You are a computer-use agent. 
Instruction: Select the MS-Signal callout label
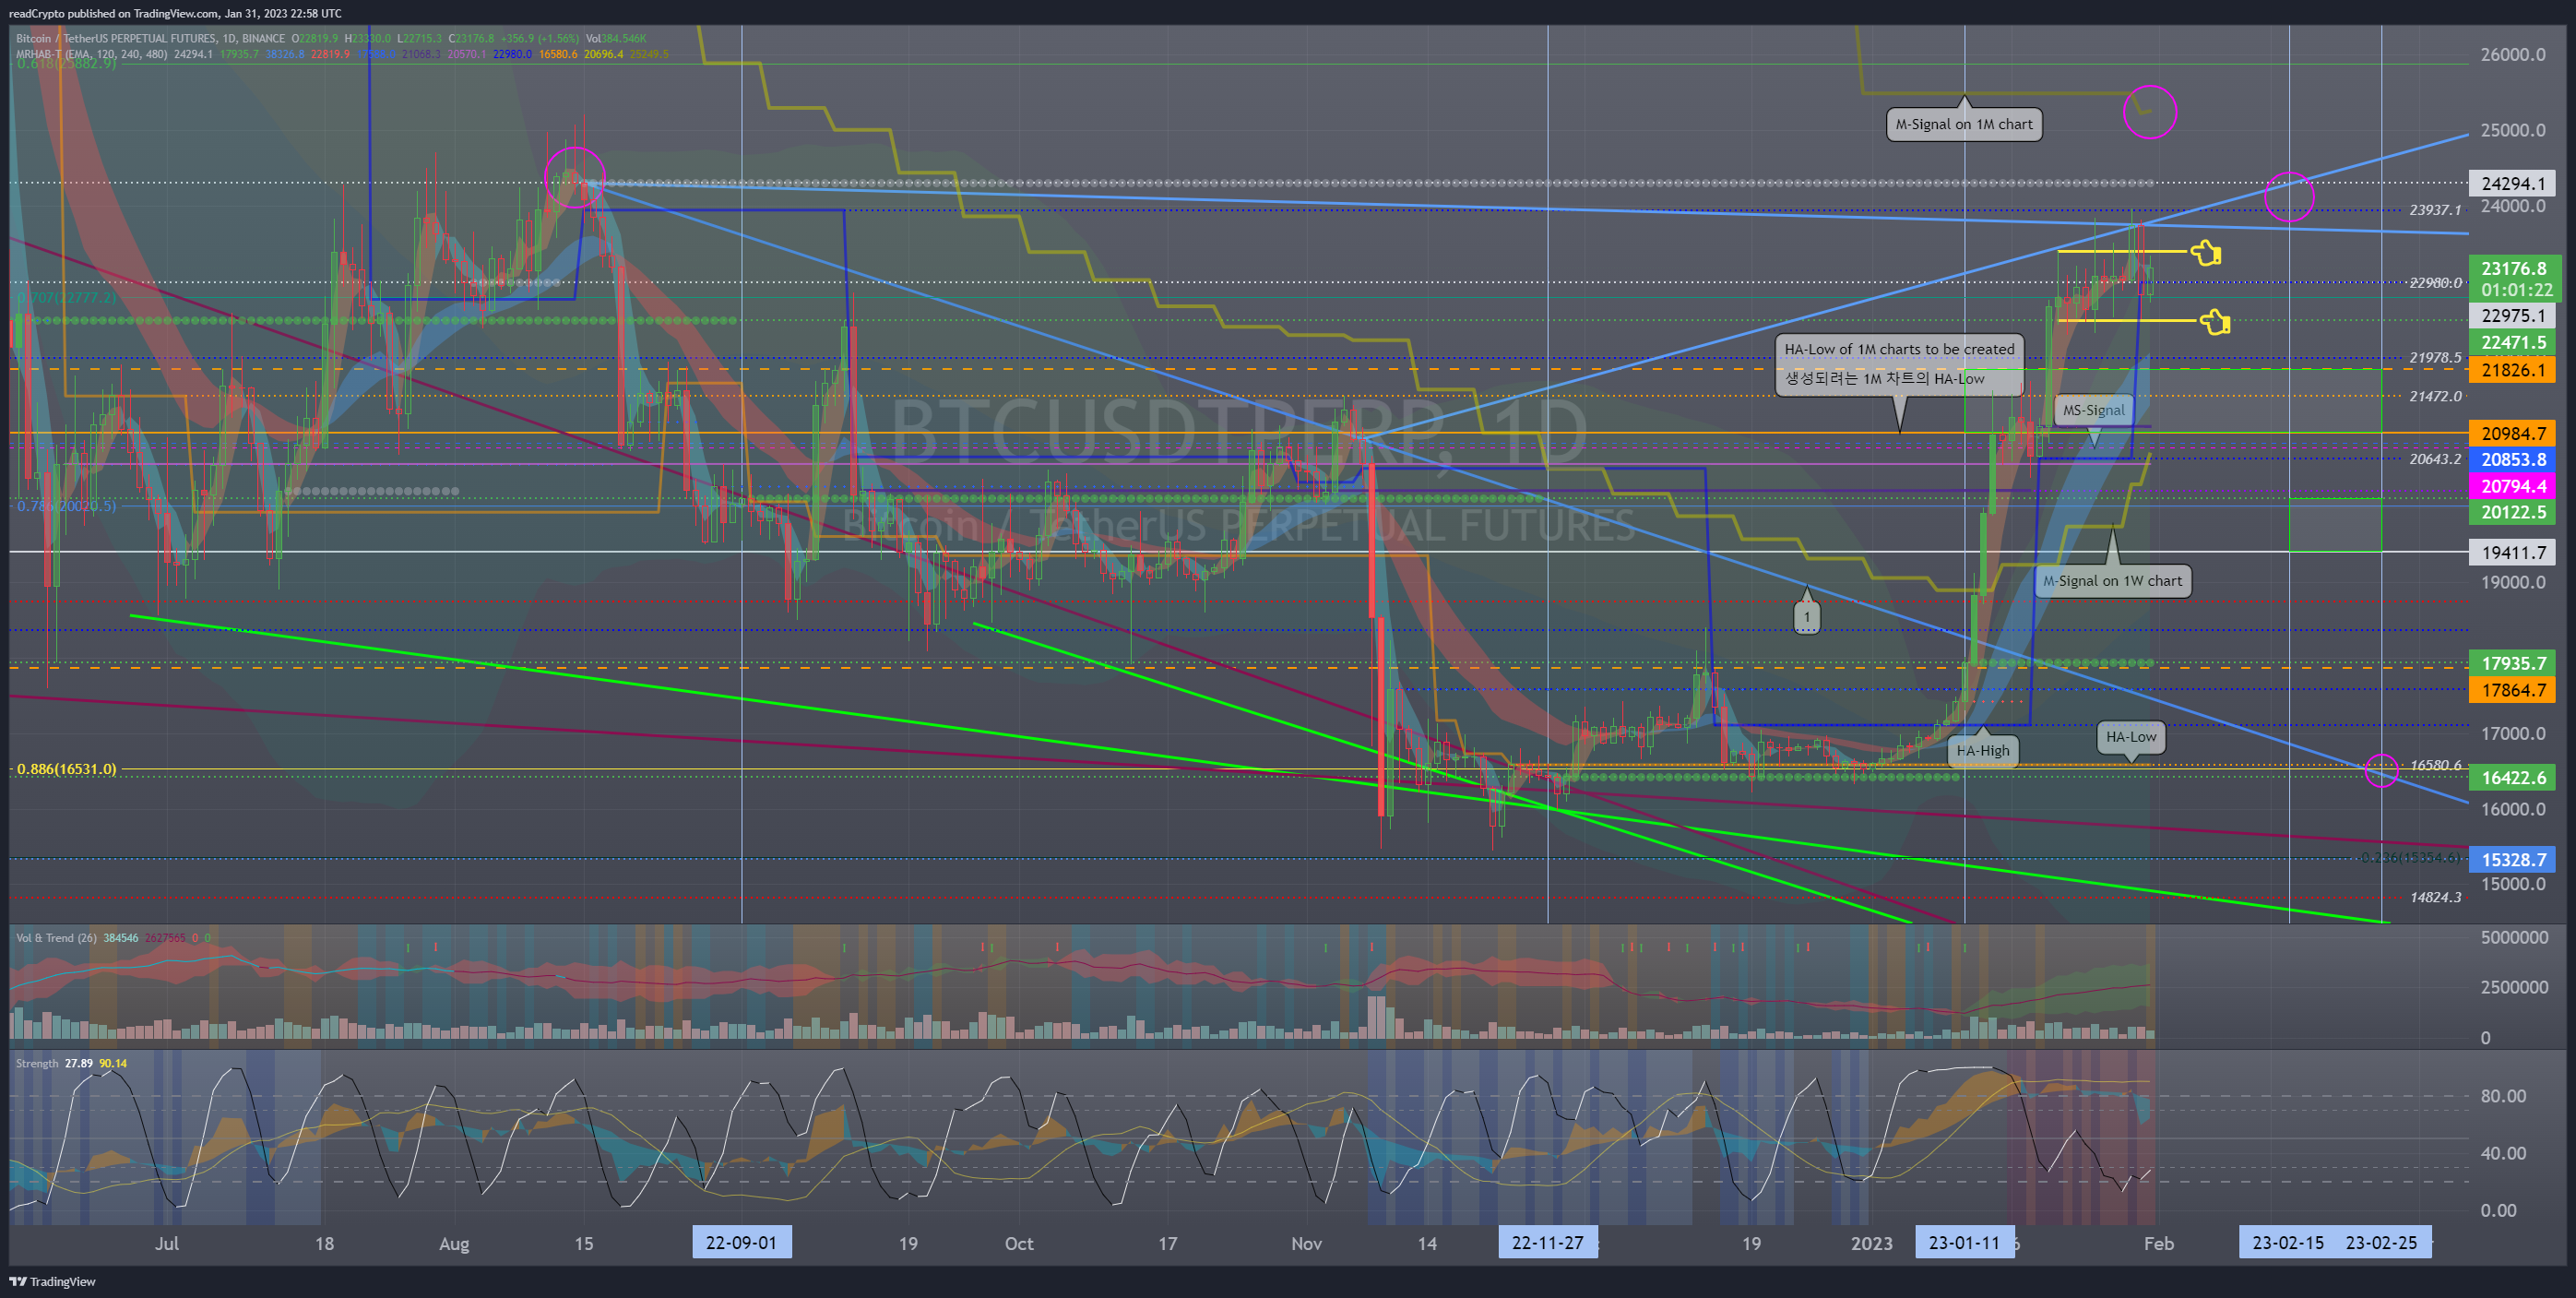[2094, 410]
